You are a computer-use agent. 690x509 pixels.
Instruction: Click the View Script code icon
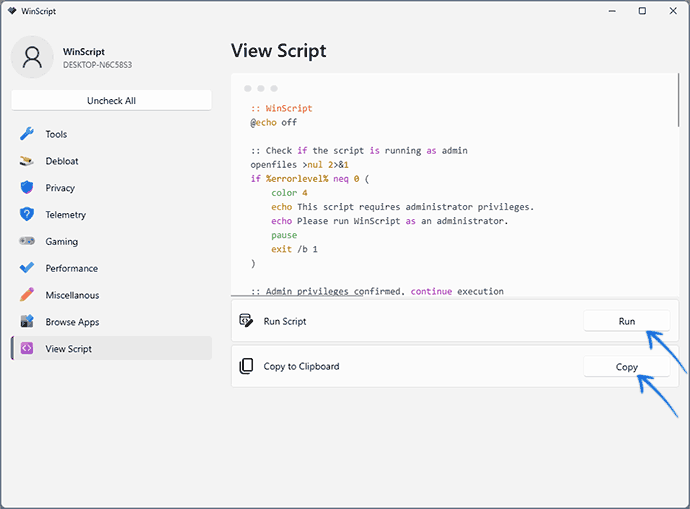coord(27,348)
